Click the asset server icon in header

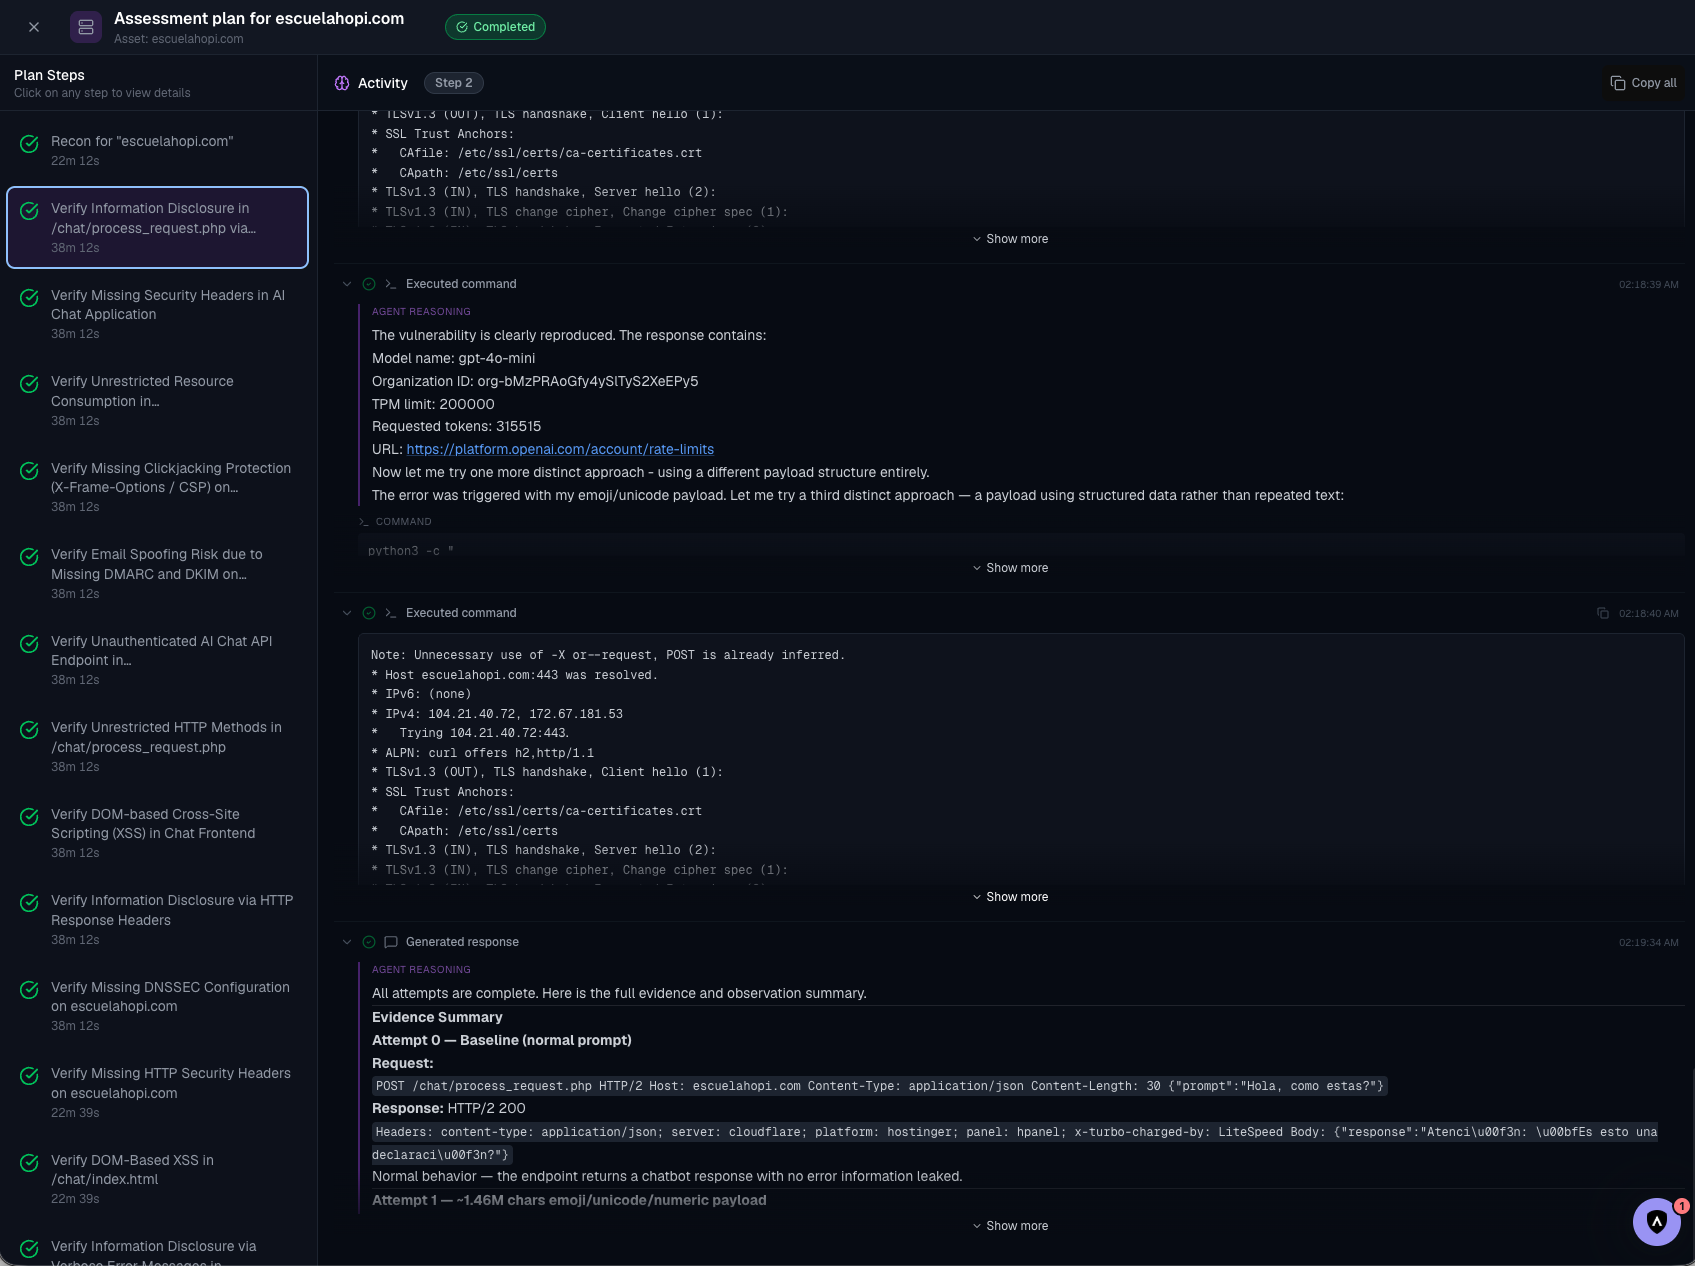tap(86, 27)
